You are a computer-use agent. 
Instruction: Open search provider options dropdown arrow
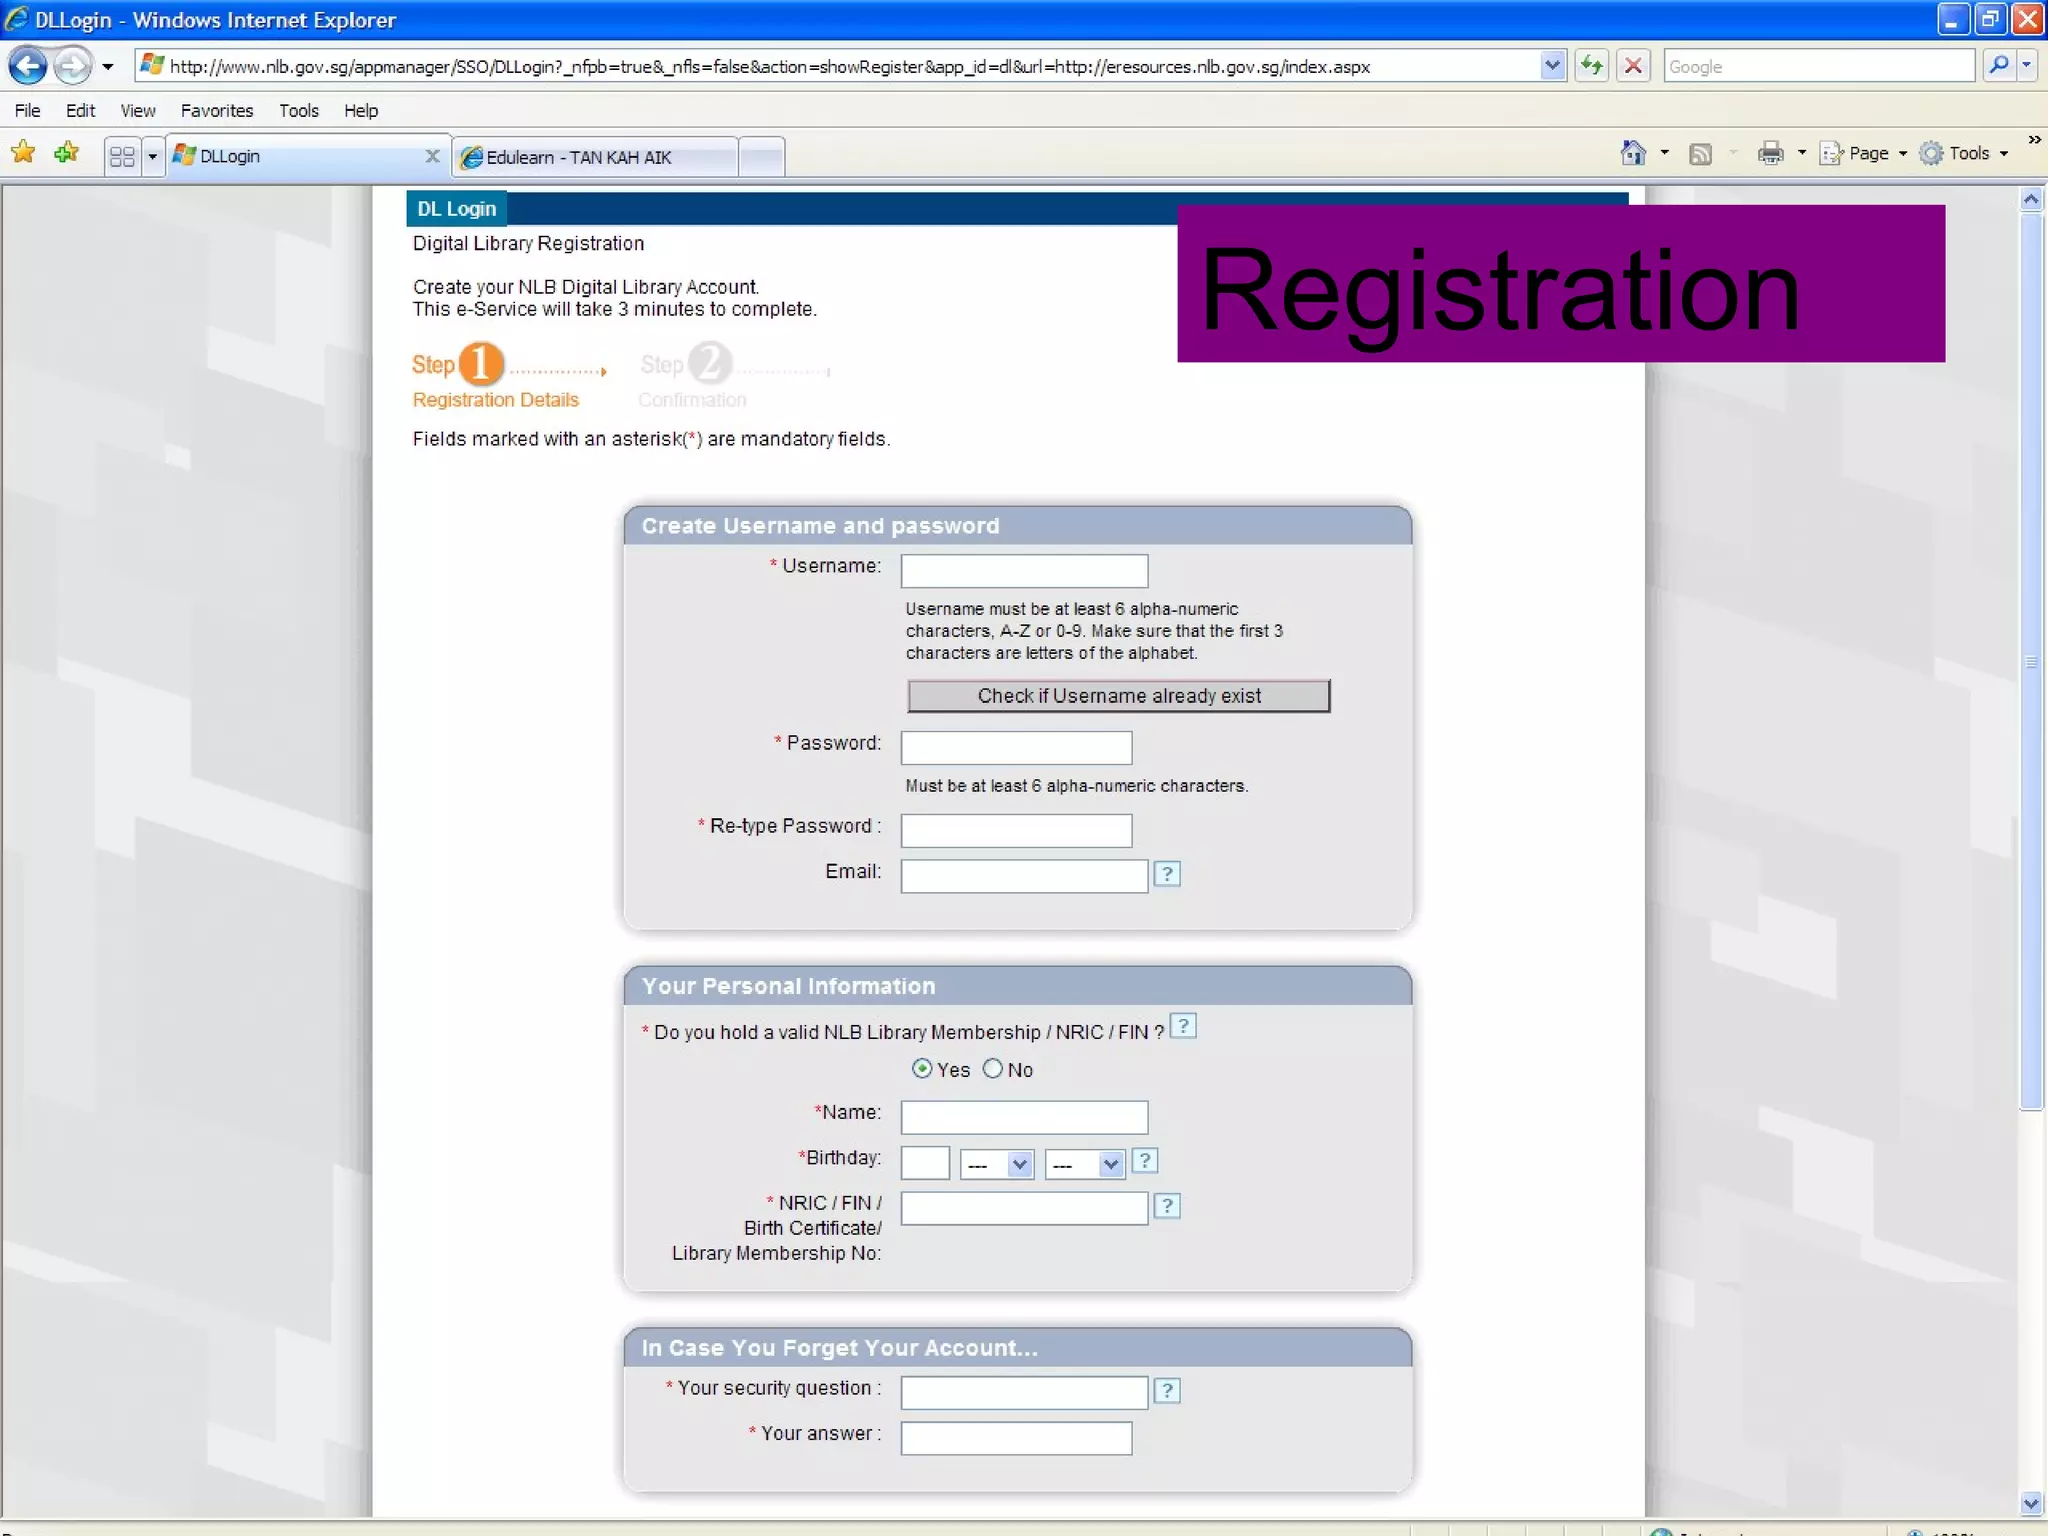point(2026,66)
